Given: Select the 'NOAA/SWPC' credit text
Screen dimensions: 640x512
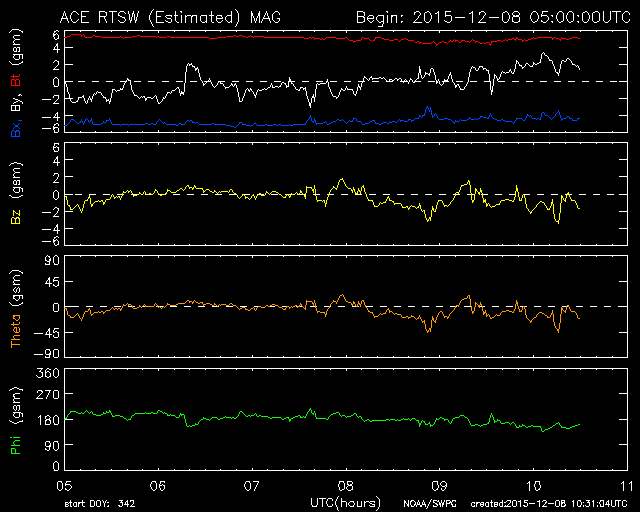Looking at the screenshot, I should coord(430,504).
